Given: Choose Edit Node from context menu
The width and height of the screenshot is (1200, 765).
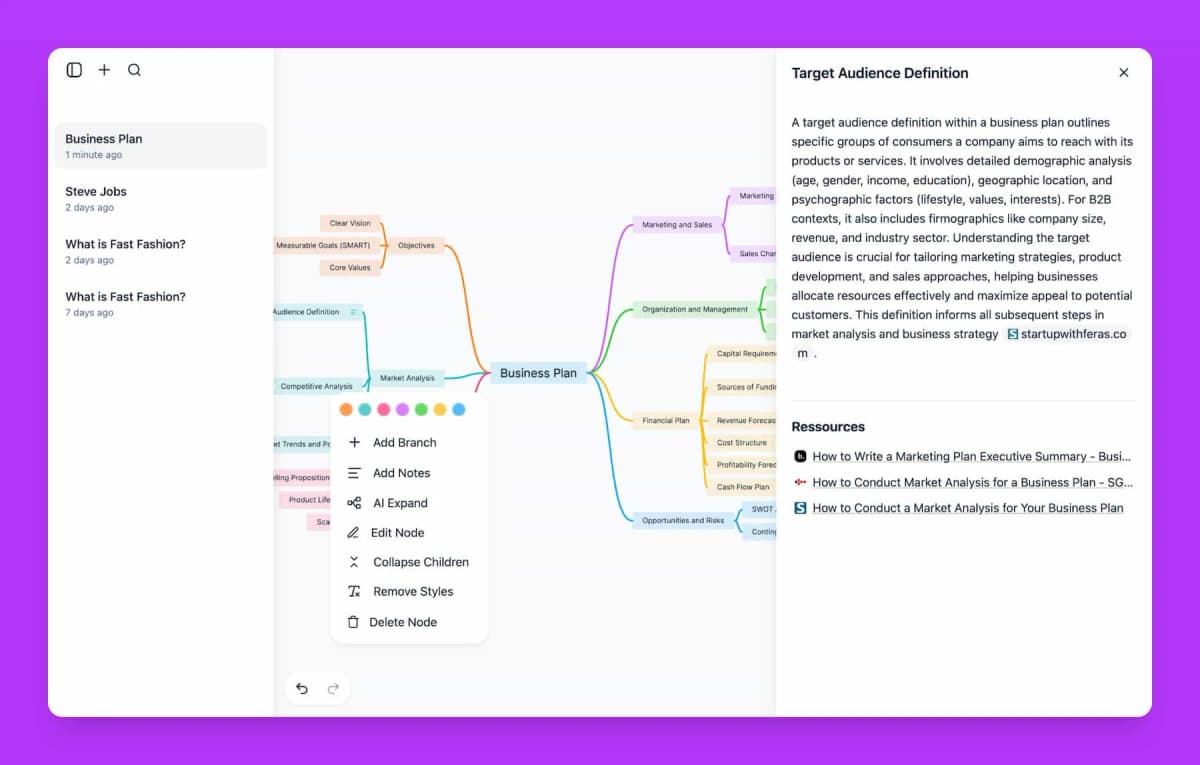Looking at the screenshot, I should coord(409,533).
